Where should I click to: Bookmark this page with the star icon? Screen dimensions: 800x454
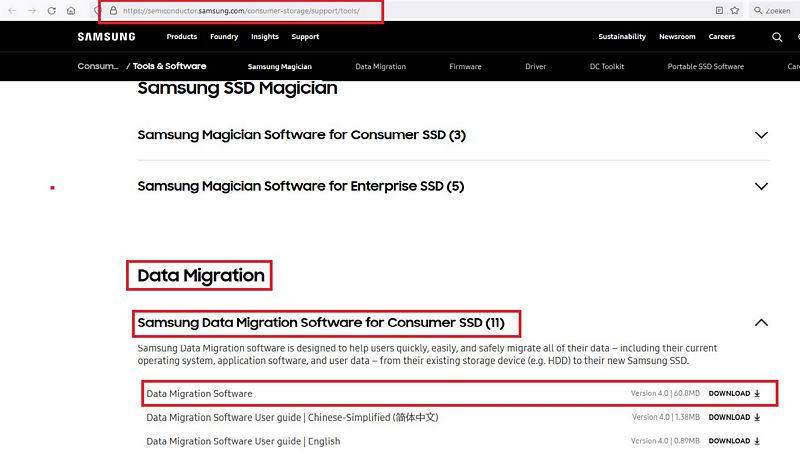735,10
